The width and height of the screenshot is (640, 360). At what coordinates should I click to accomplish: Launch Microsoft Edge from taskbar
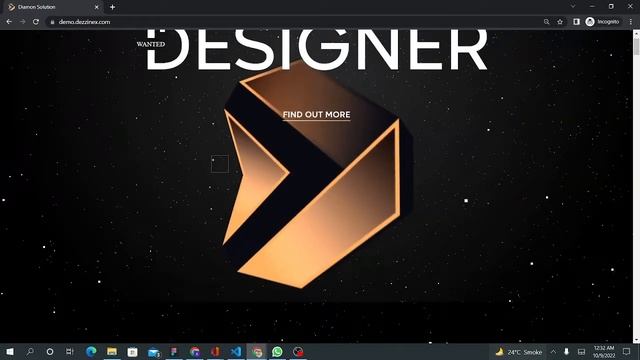click(91, 351)
